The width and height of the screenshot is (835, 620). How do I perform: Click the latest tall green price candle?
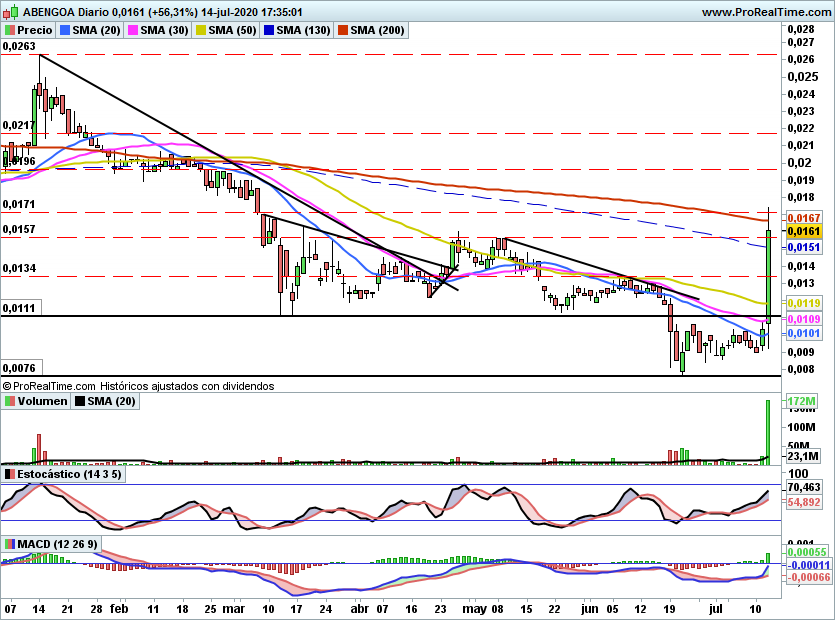[768, 276]
